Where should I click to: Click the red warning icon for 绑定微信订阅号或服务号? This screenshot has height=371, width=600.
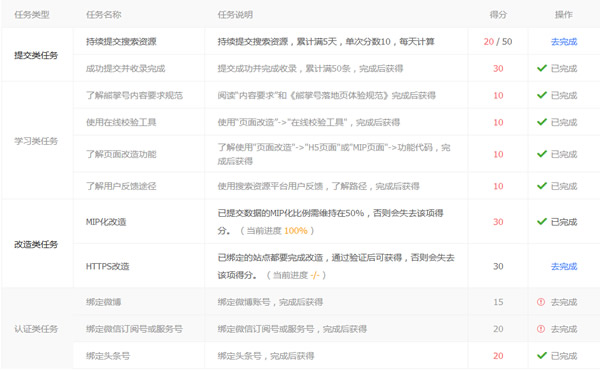point(541,329)
